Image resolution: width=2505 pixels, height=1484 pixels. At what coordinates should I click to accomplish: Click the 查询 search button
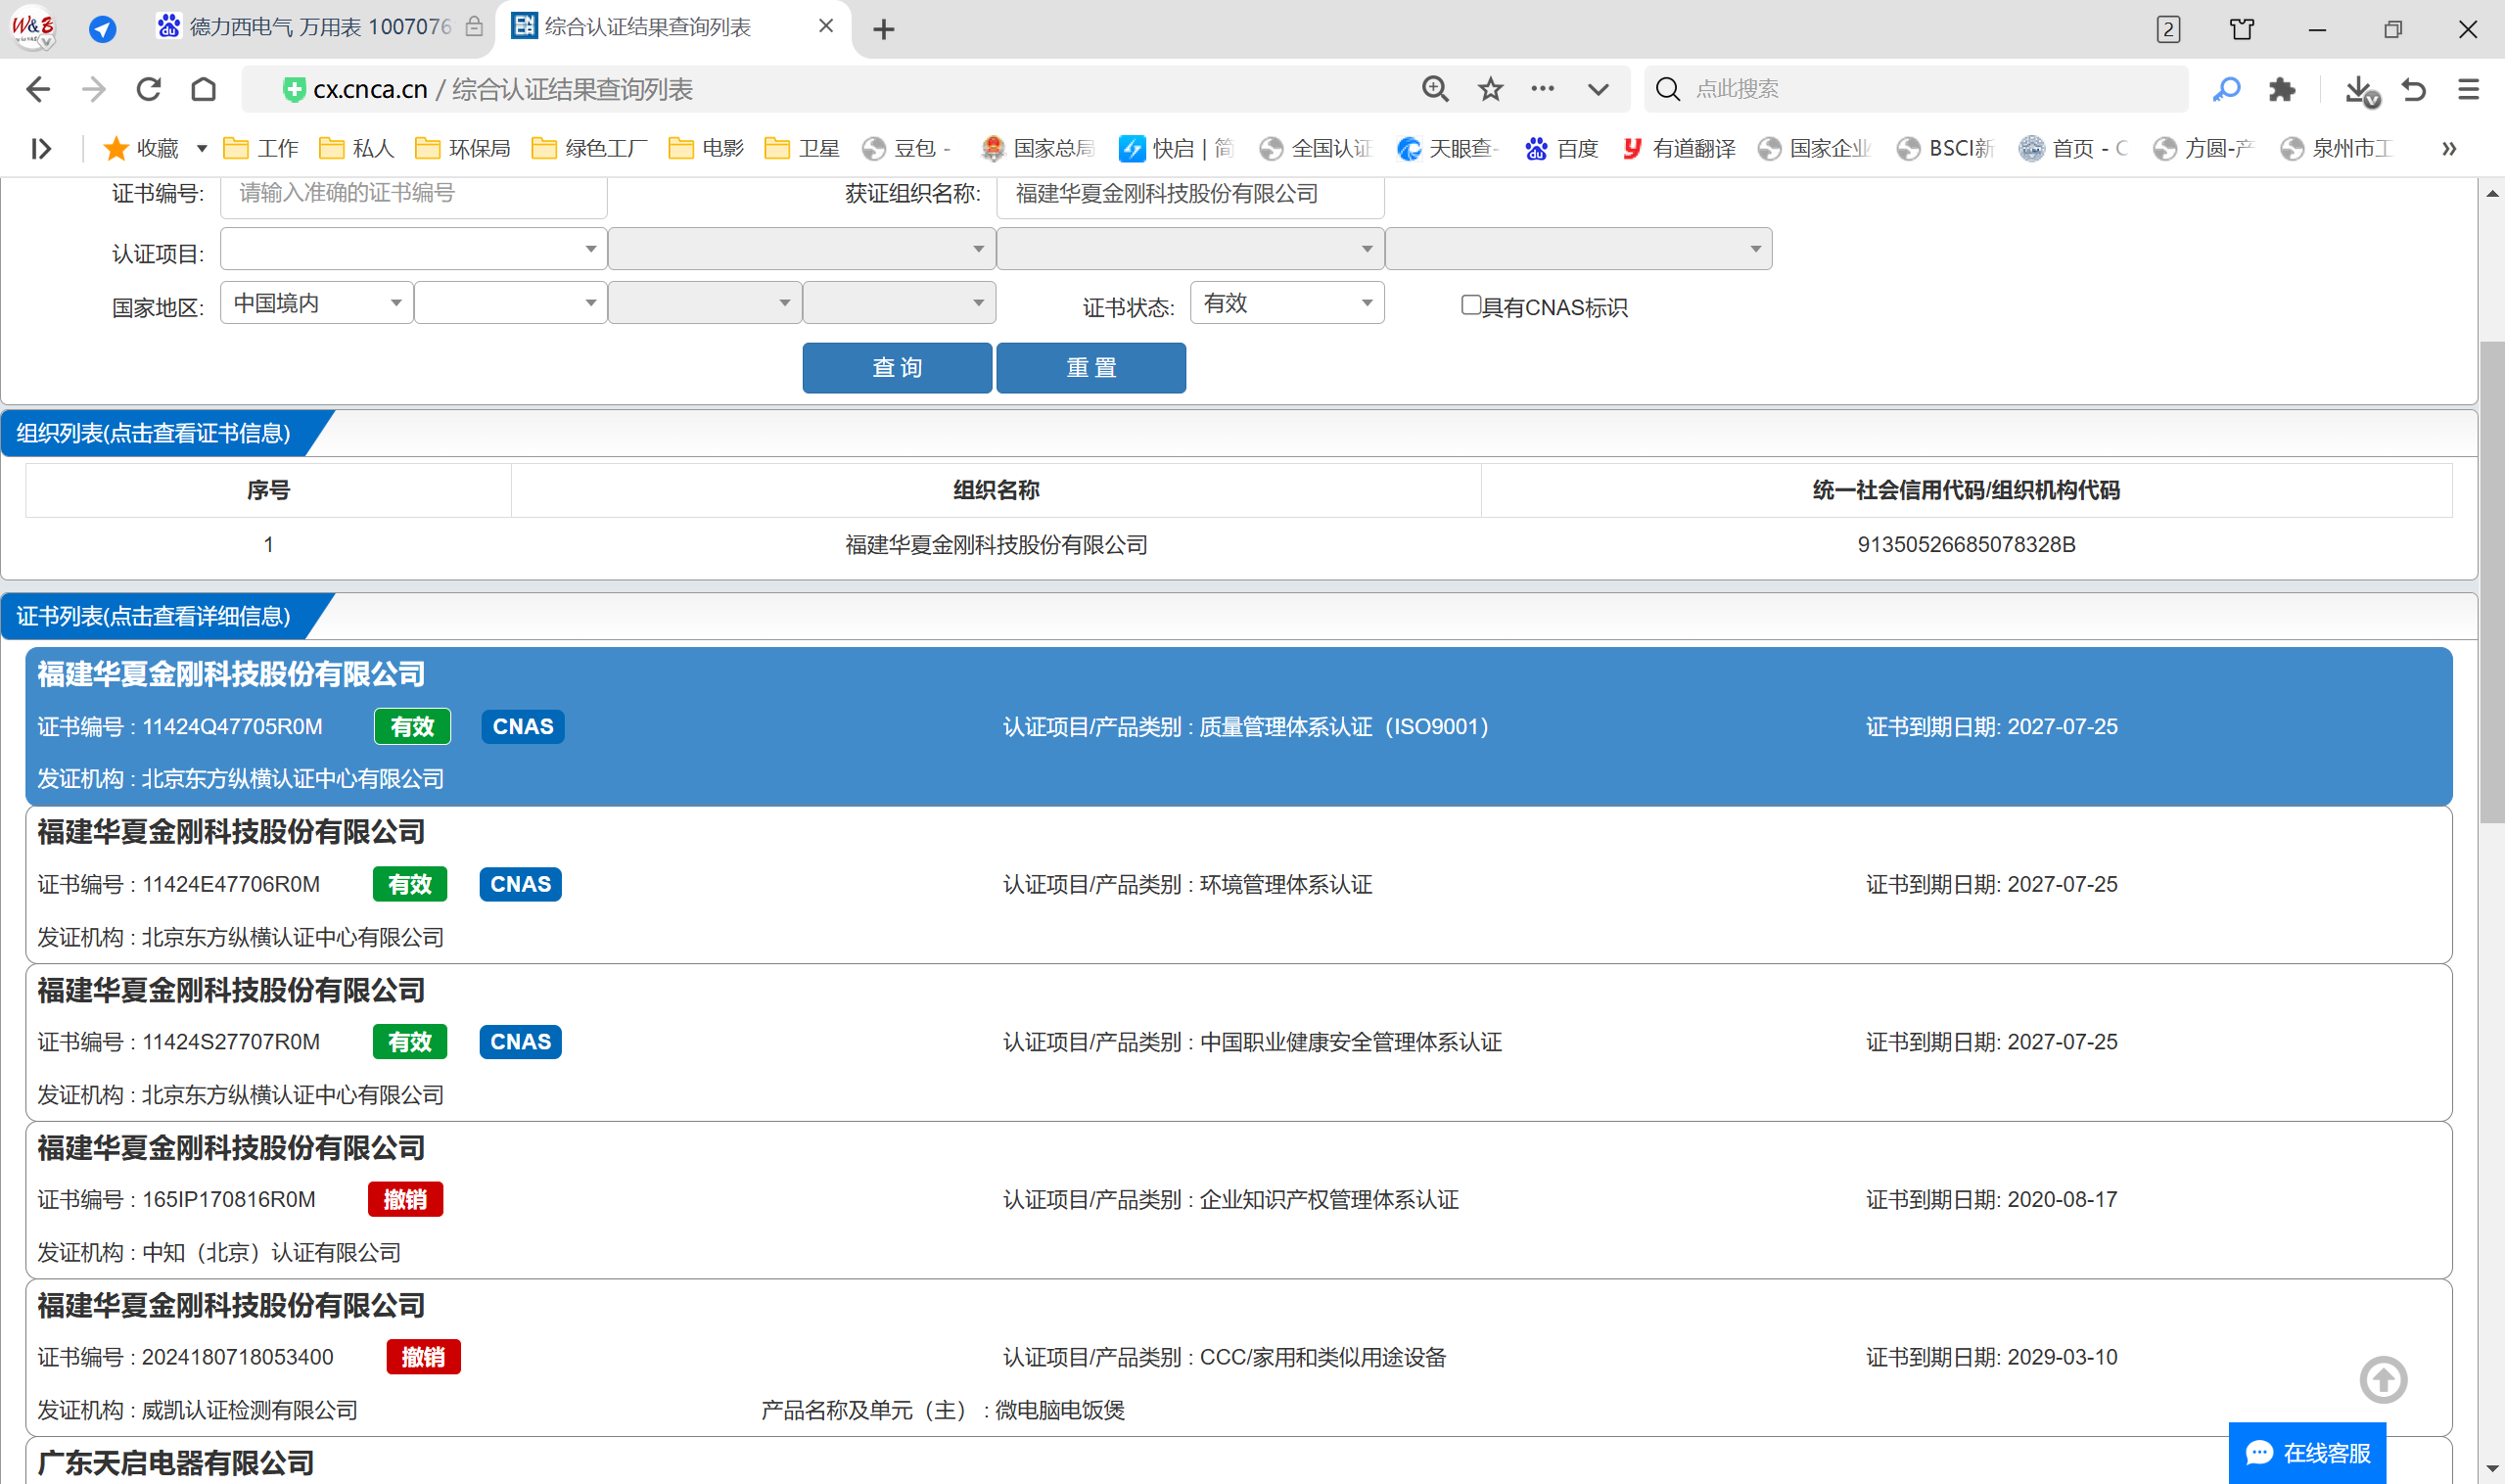(x=896, y=368)
